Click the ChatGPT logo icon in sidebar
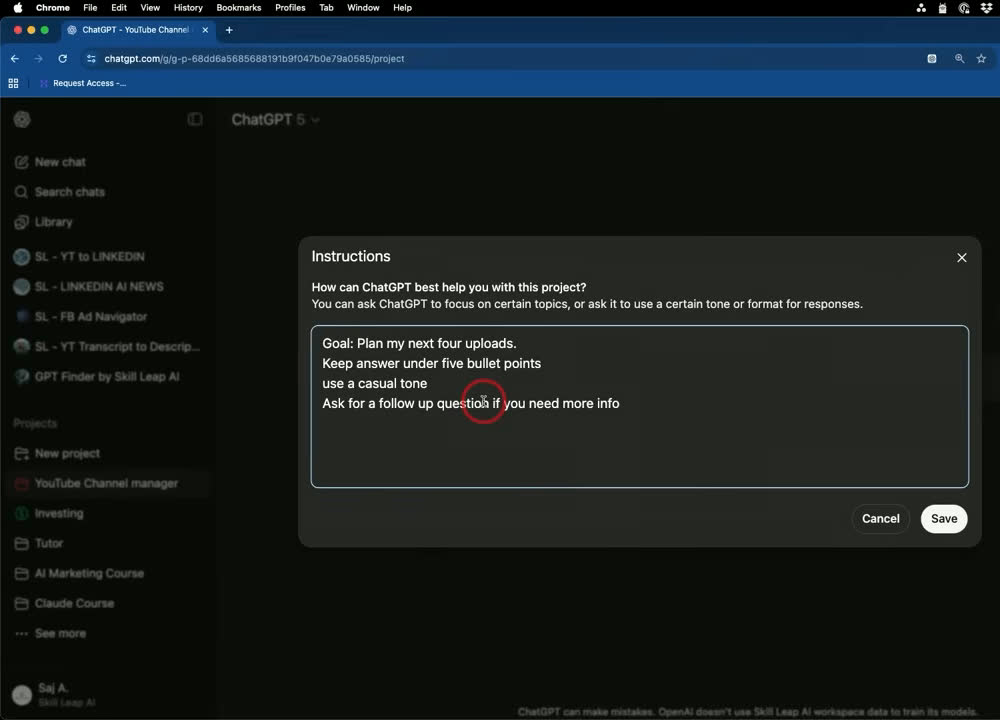Image resolution: width=1000 pixels, height=720 pixels. (22, 119)
